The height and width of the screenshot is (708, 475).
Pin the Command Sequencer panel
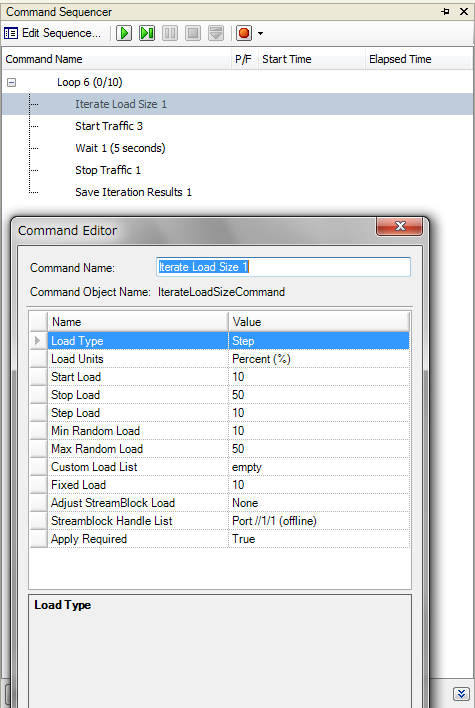pos(446,12)
